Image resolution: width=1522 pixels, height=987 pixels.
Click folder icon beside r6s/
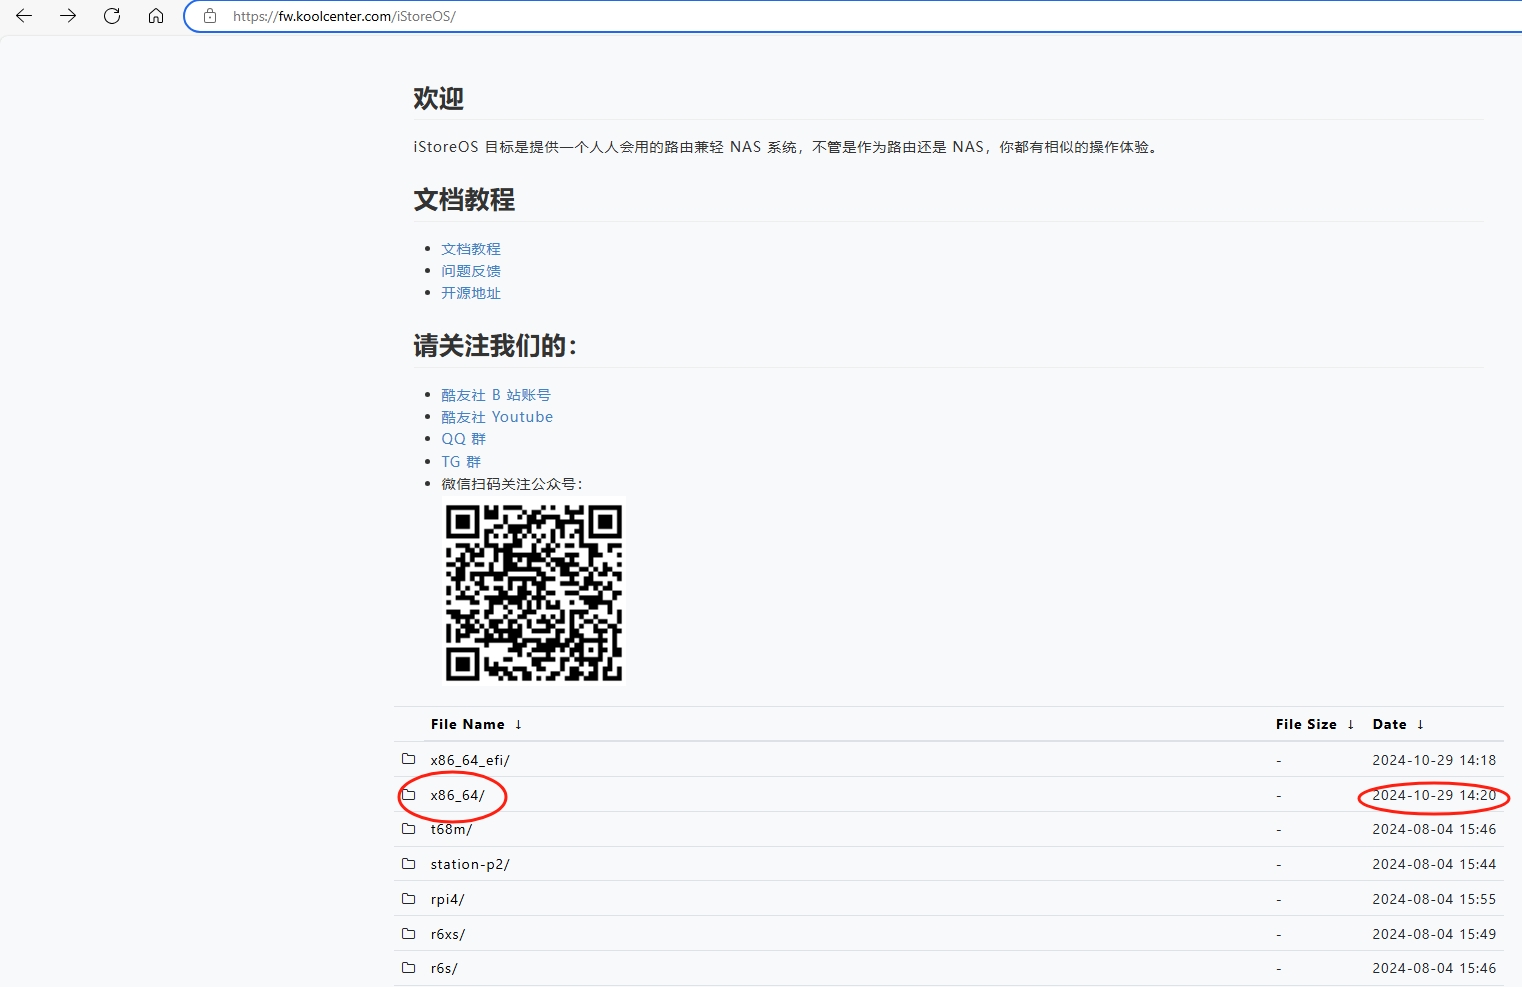point(409,967)
